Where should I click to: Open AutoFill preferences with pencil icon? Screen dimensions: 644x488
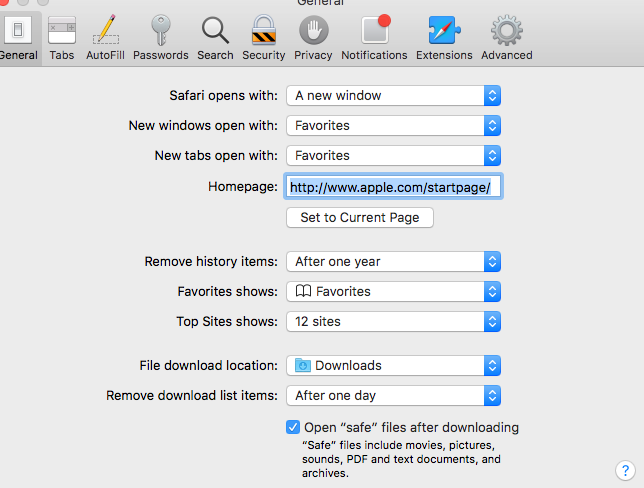(105, 39)
